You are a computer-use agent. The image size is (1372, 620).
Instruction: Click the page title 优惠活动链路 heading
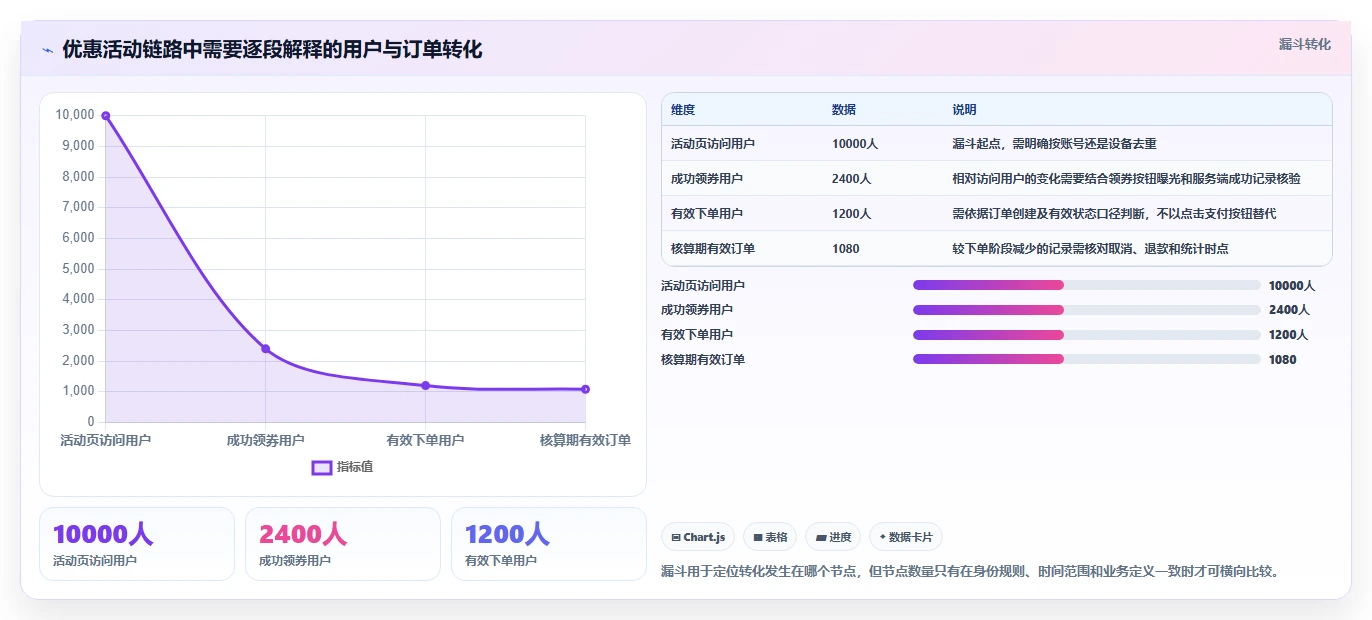click(x=272, y=50)
